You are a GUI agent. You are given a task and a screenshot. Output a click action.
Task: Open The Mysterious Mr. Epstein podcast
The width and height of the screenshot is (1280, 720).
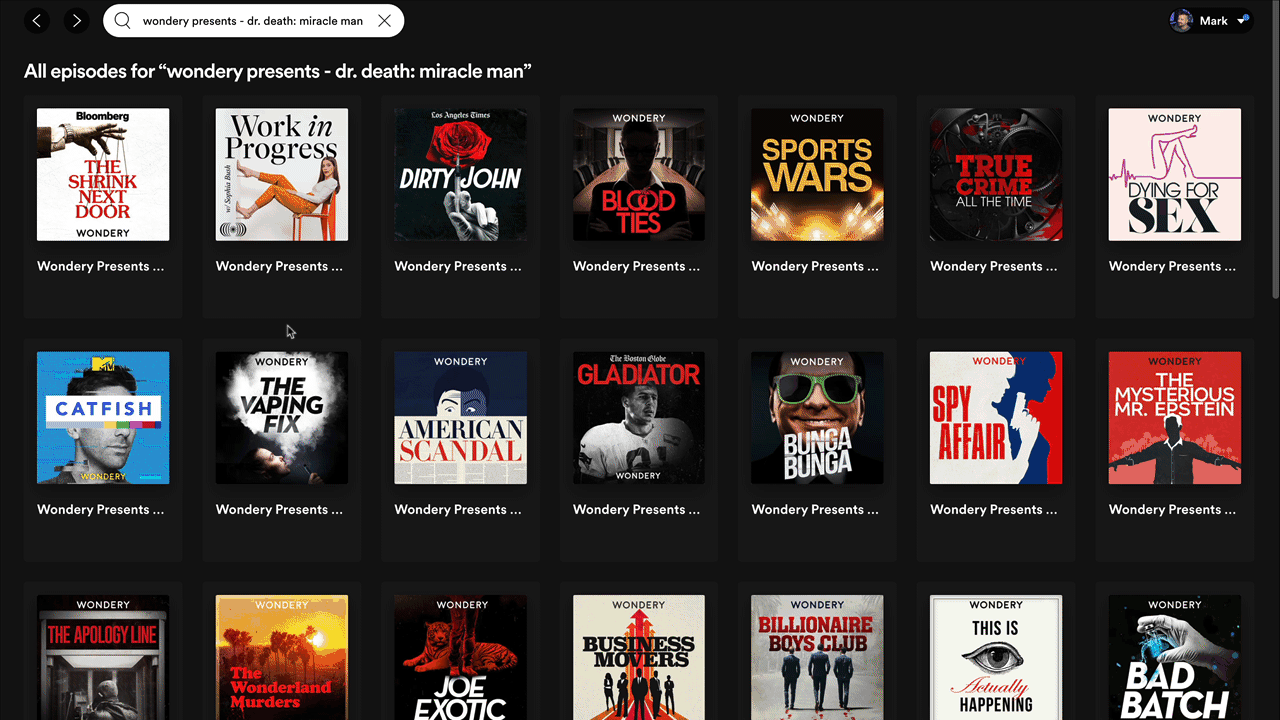pos(1174,417)
